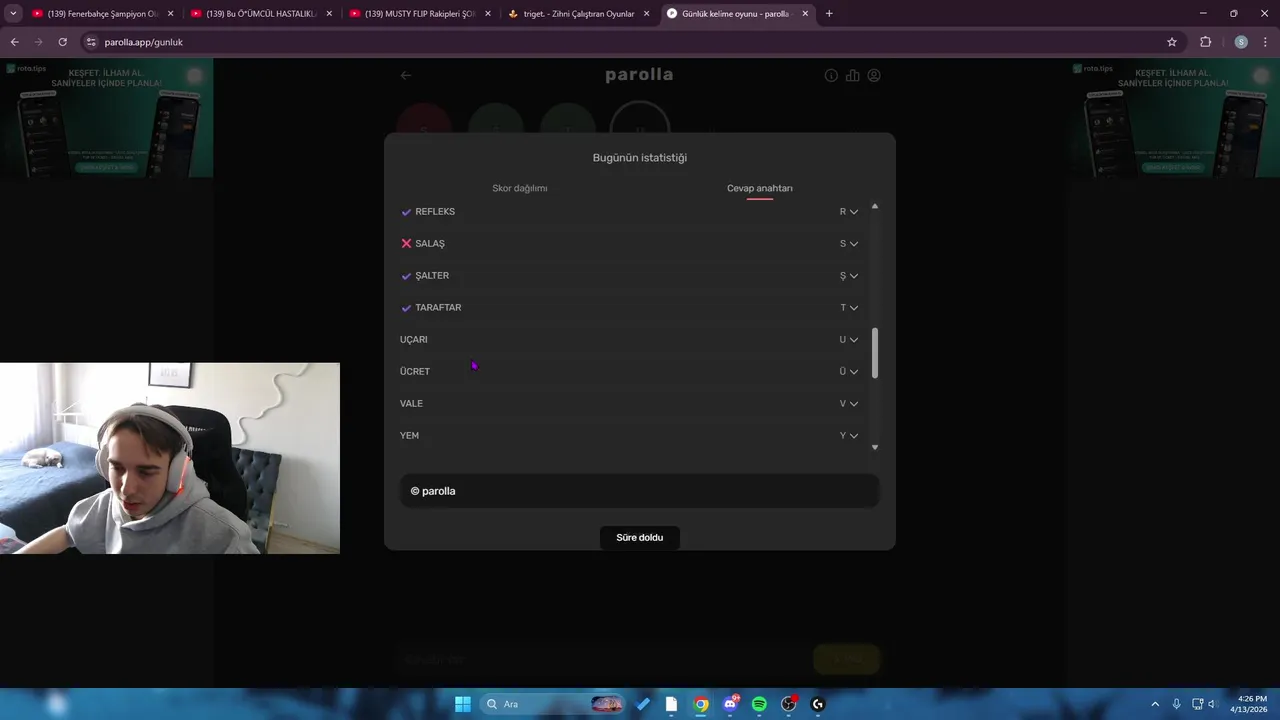Click the REFLEKS word text
Image resolution: width=1280 pixels, height=720 pixels.
435,212
